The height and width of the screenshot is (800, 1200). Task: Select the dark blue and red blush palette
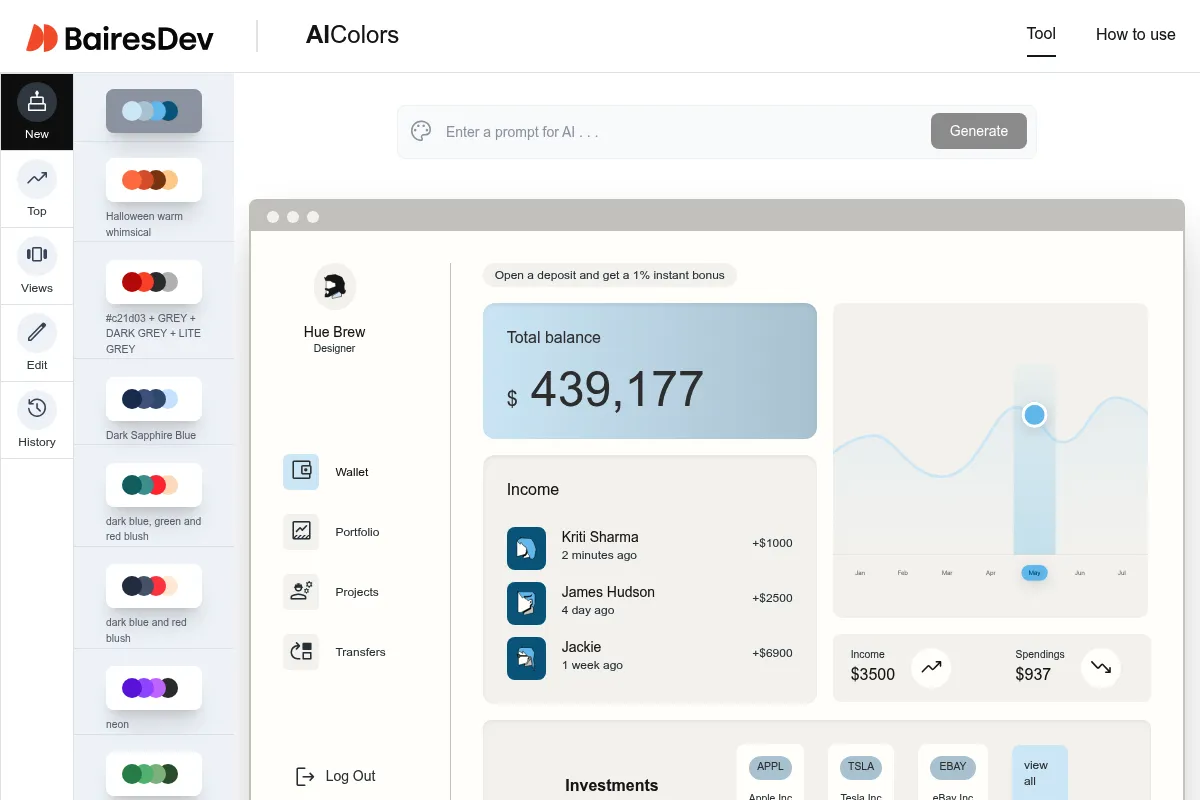click(x=154, y=586)
